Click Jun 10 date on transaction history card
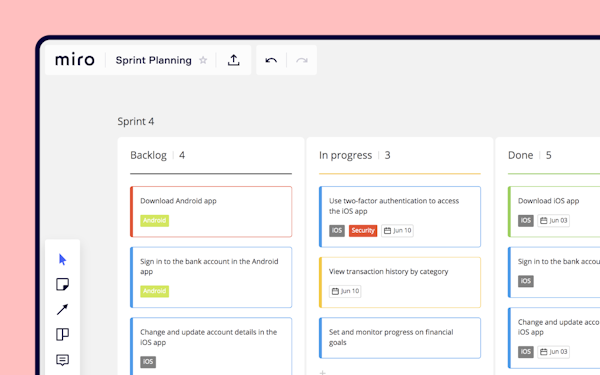 345,291
